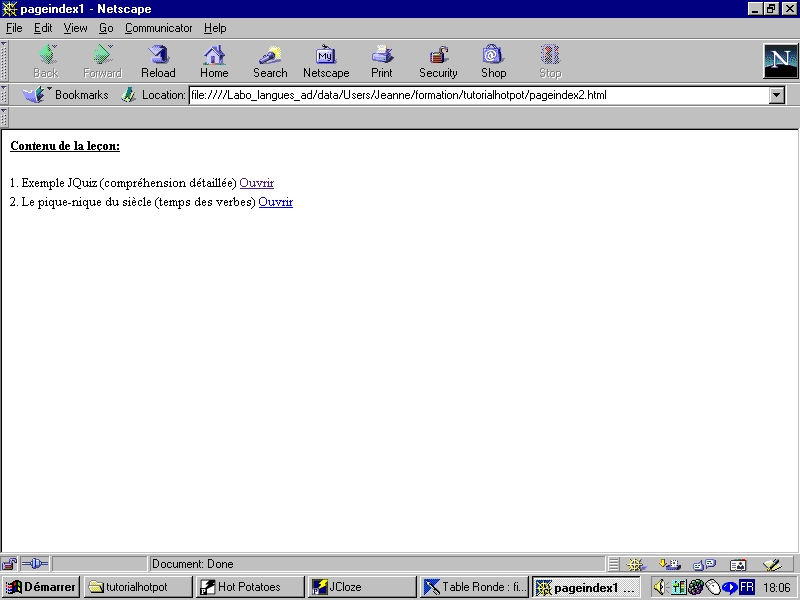Open the My Netscape page
Screen dimensions: 800x600
pyautogui.click(x=326, y=61)
